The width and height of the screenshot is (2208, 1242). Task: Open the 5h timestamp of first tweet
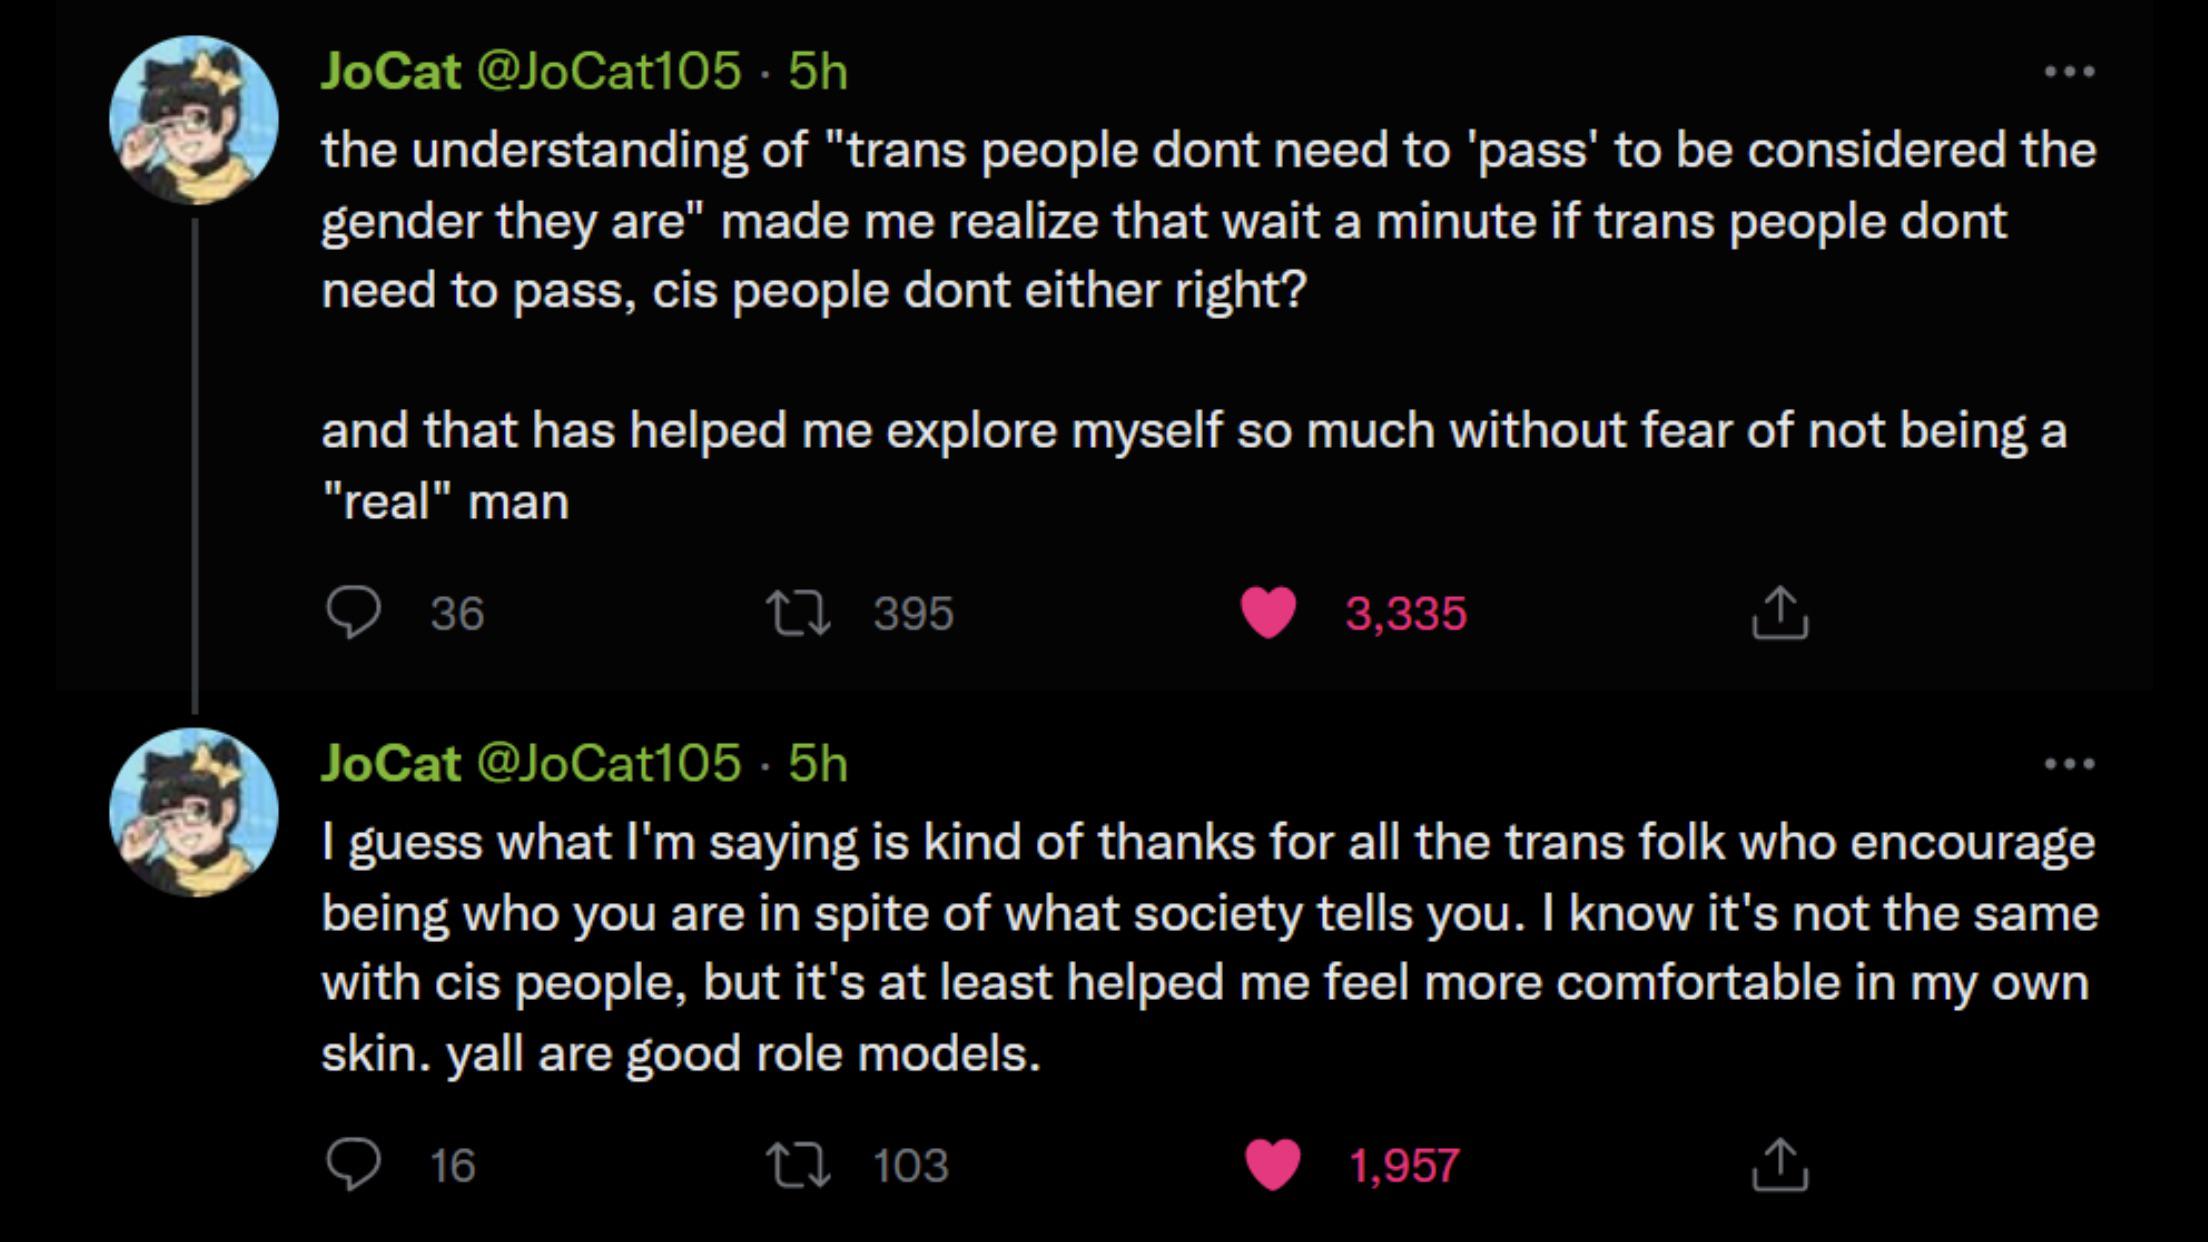[x=817, y=71]
